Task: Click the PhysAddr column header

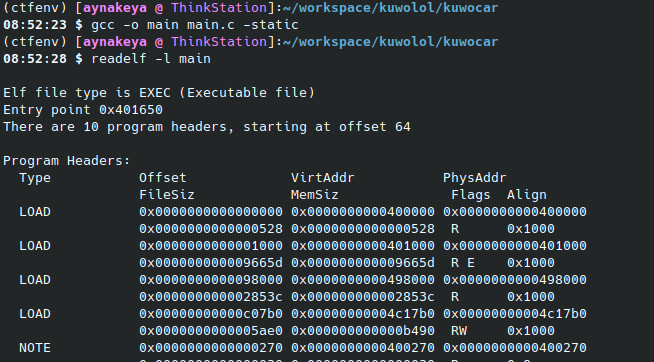Action: [475, 178]
